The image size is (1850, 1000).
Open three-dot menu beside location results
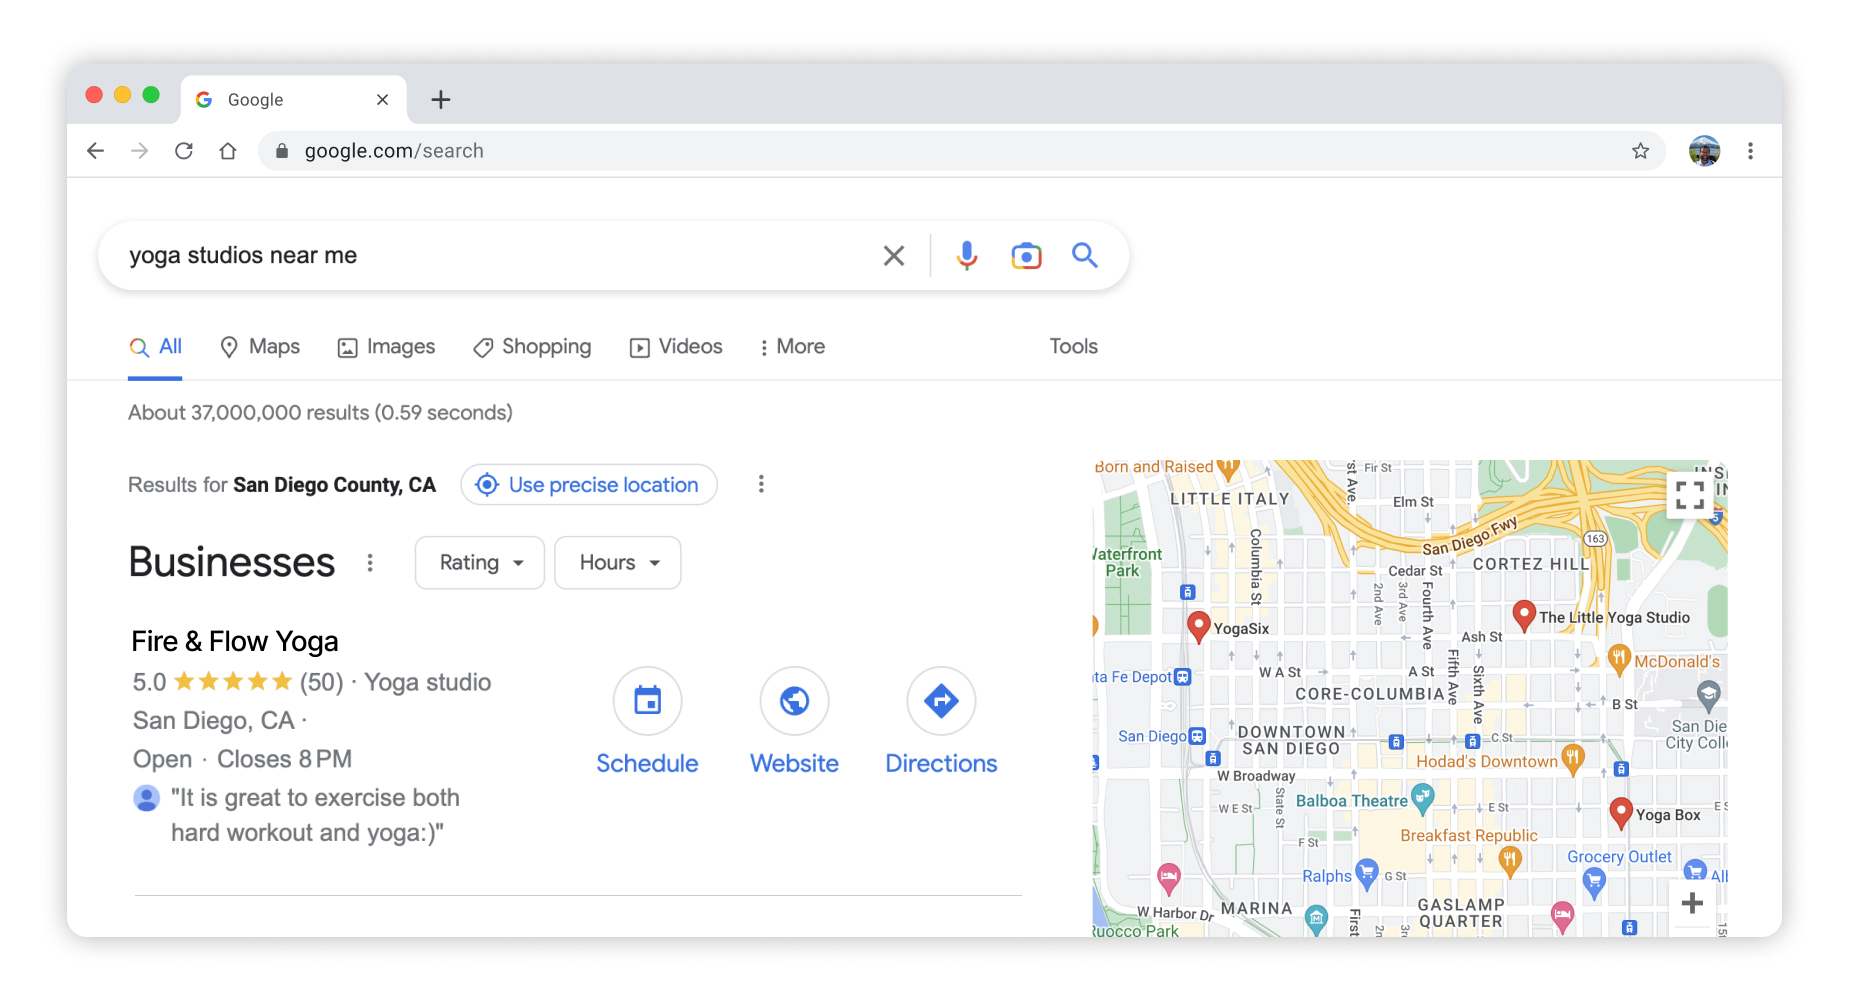761,484
